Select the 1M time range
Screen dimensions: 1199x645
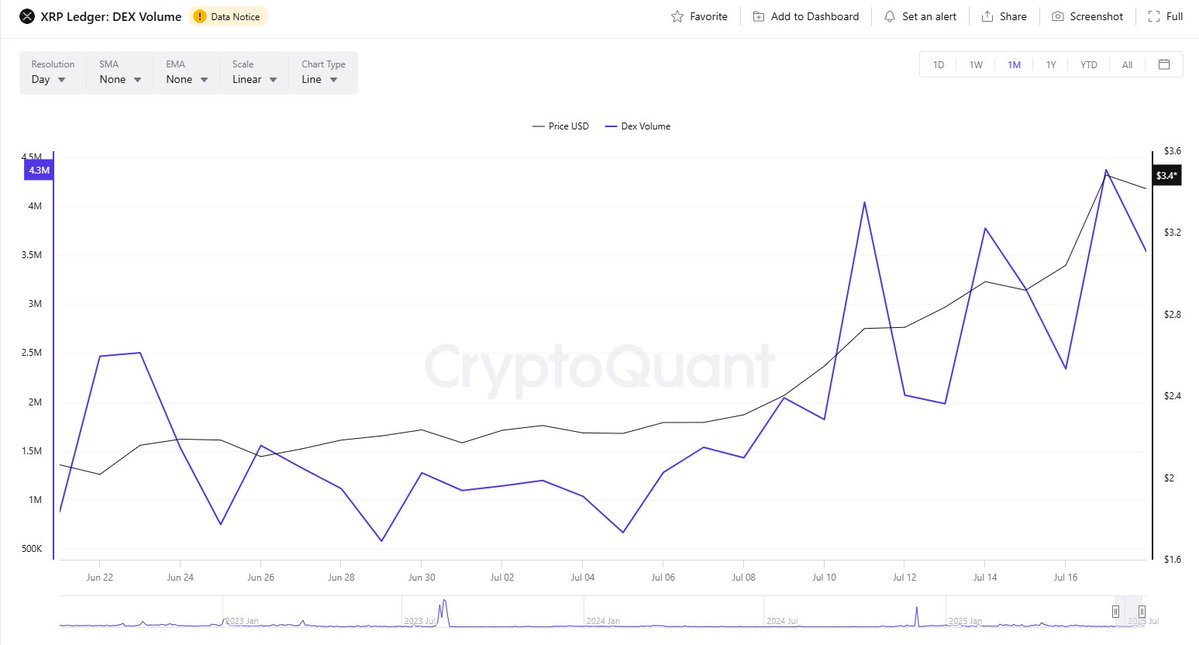click(x=1014, y=65)
